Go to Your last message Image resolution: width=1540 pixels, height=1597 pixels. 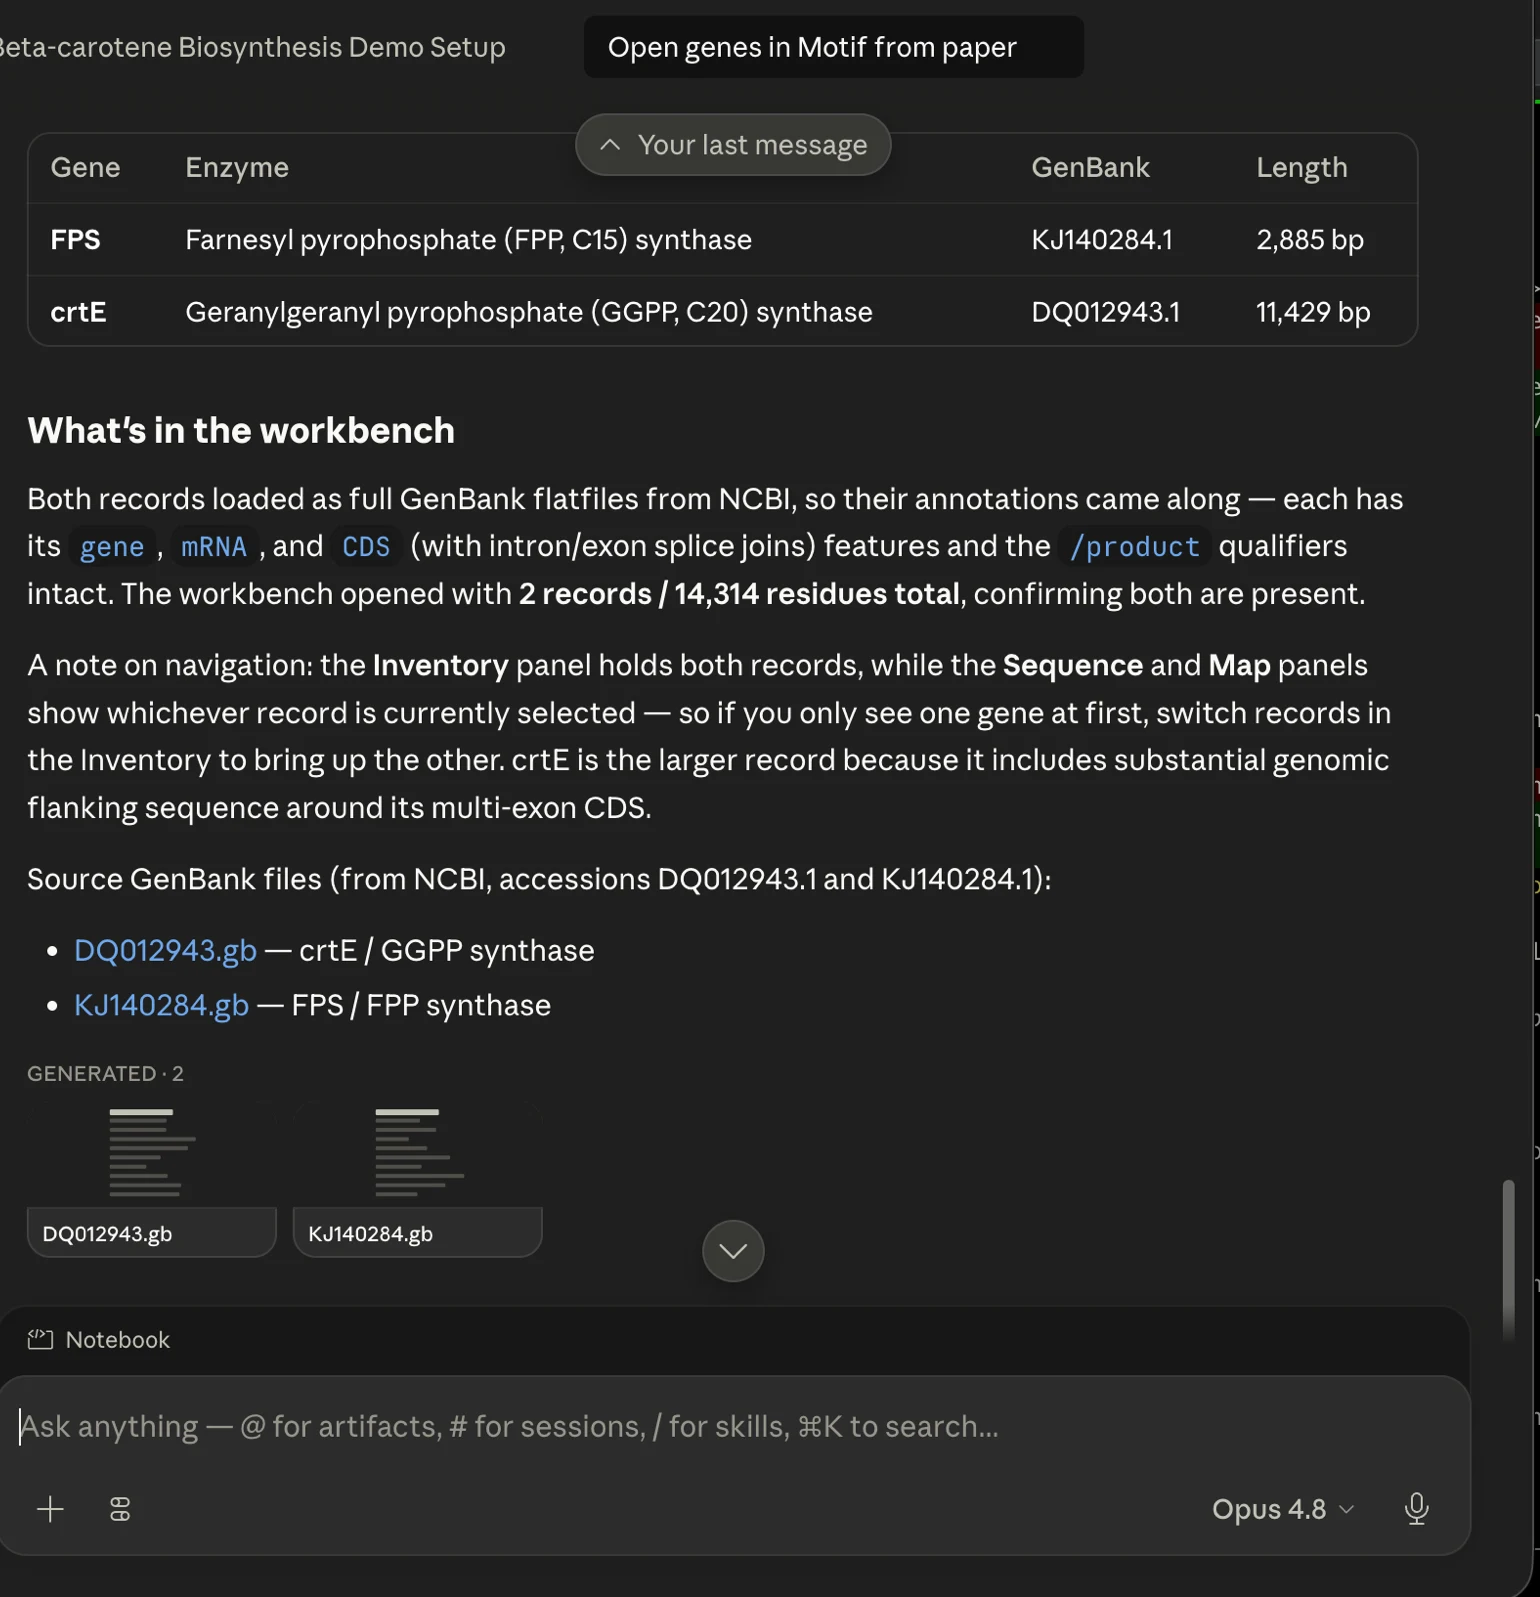[x=733, y=145]
